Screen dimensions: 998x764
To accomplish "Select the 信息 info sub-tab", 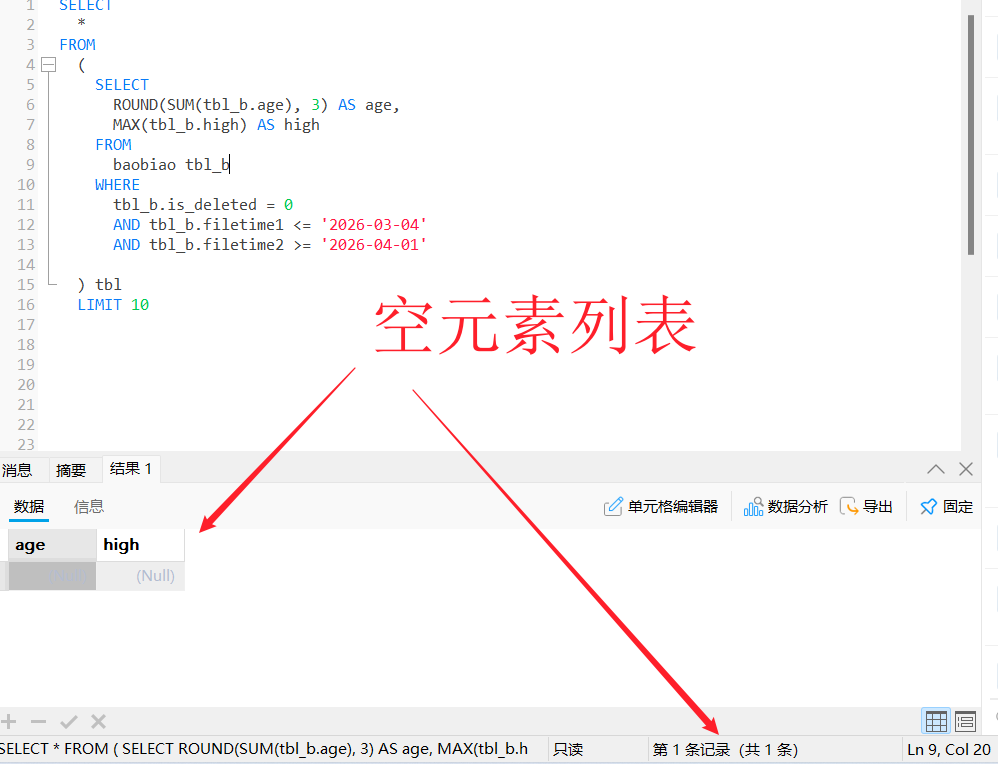I will coord(89,507).
